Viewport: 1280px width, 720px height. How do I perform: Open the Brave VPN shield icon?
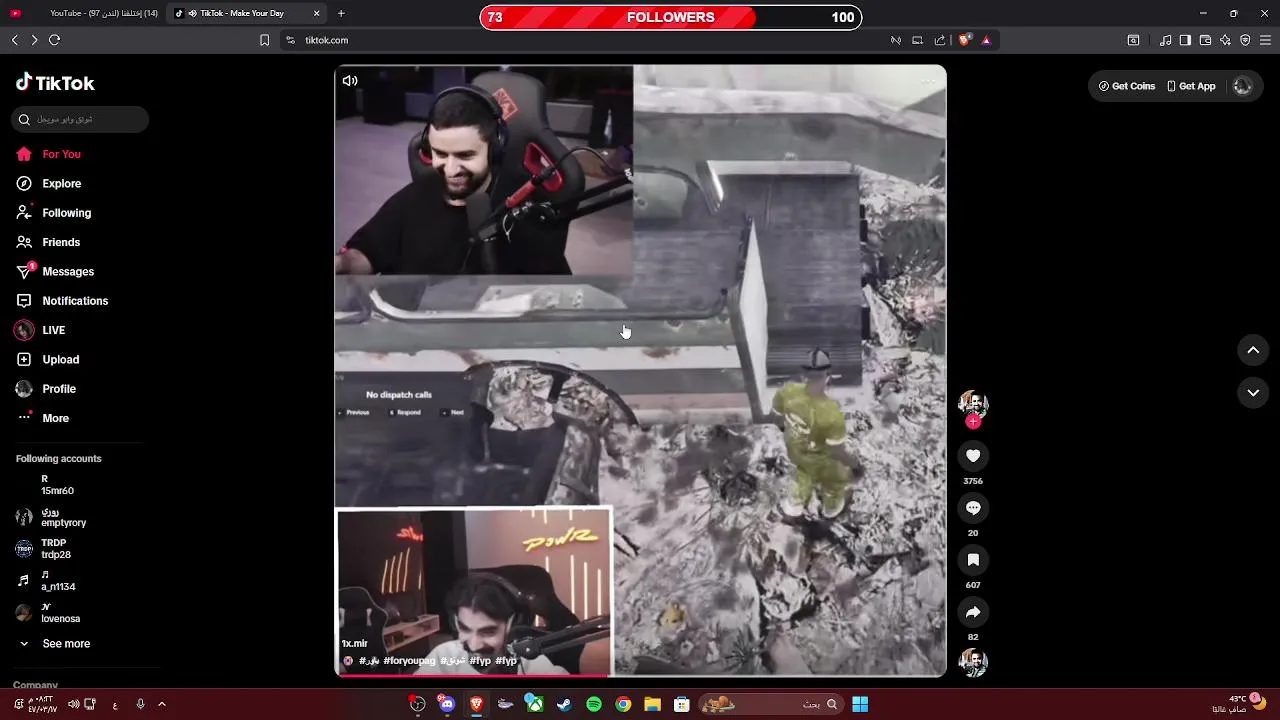(x=1245, y=40)
